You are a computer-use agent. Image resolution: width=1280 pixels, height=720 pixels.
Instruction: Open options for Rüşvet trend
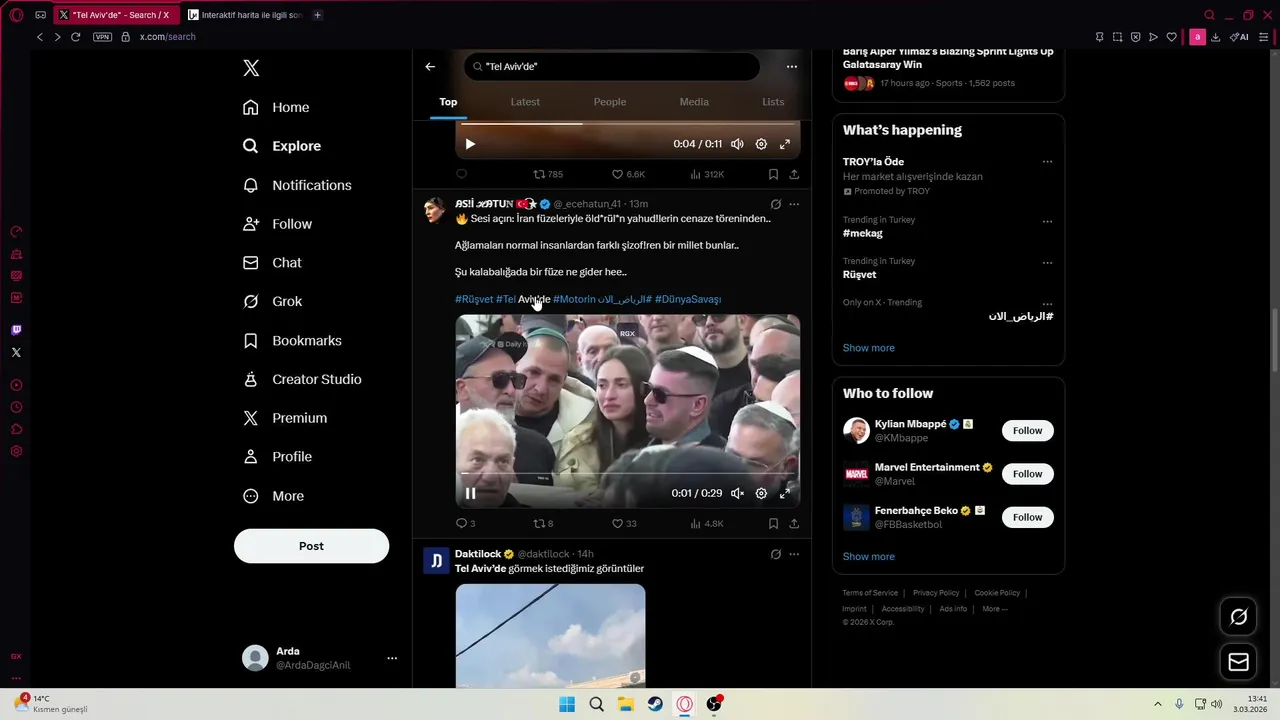coord(1047,263)
